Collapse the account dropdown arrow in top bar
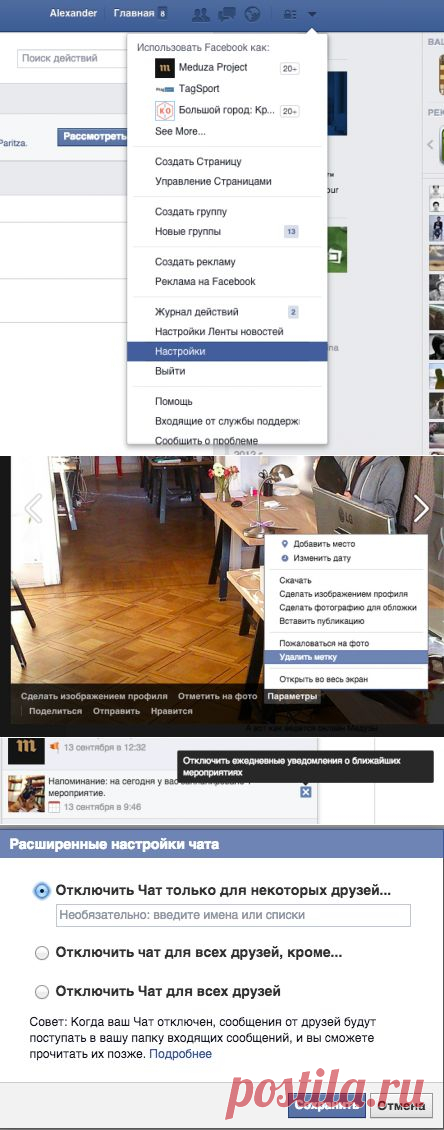Image resolution: width=444 pixels, height=1130 pixels. pos(312,14)
